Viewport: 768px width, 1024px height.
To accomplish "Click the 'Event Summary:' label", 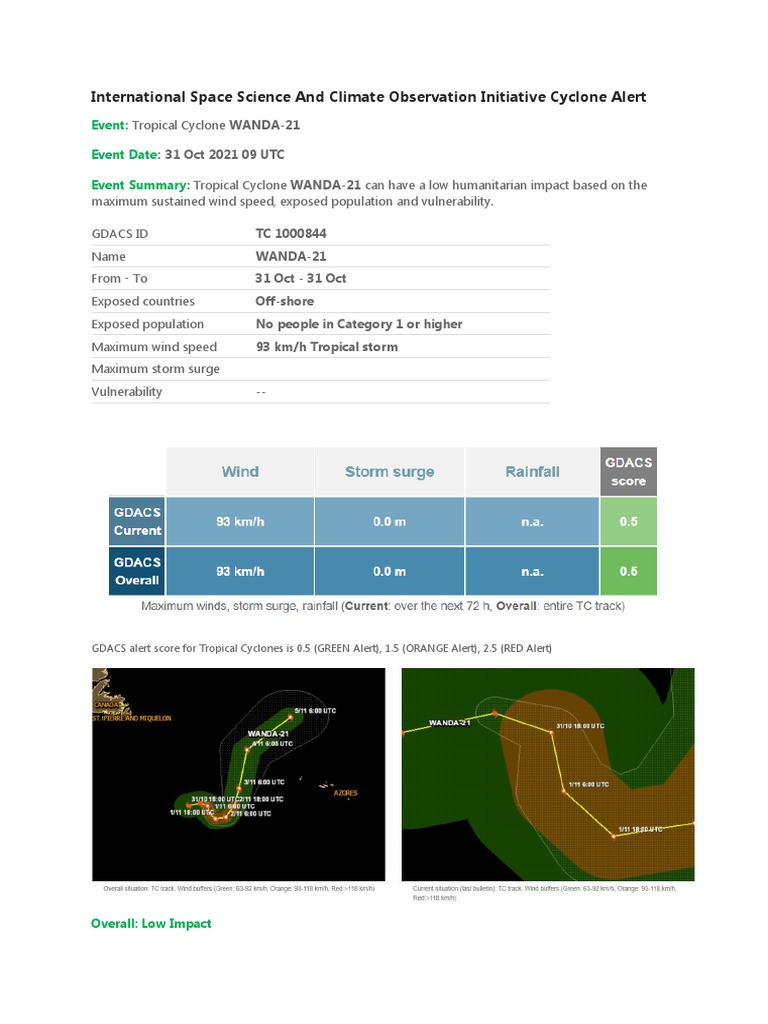I will [140, 185].
